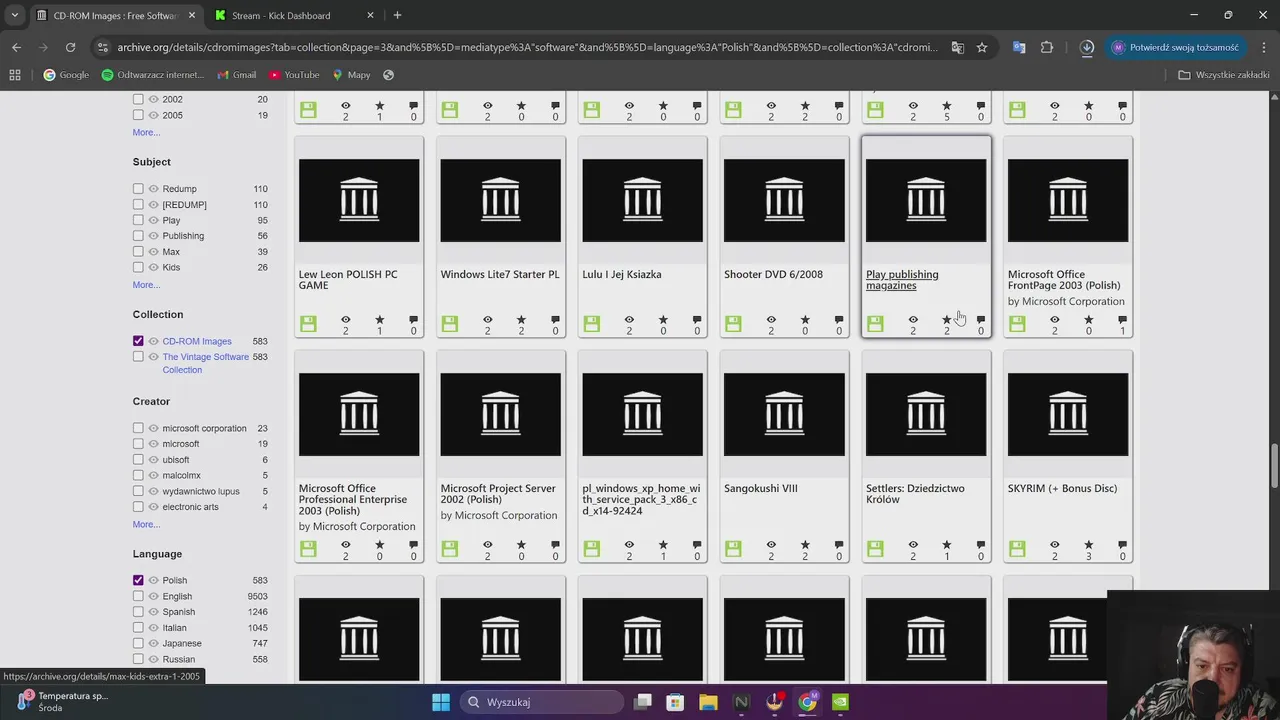Image resolution: width=1280 pixels, height=720 pixels.
Task: Click reviews icon on Microsoft Office FrontPage card
Action: tap(1122, 319)
